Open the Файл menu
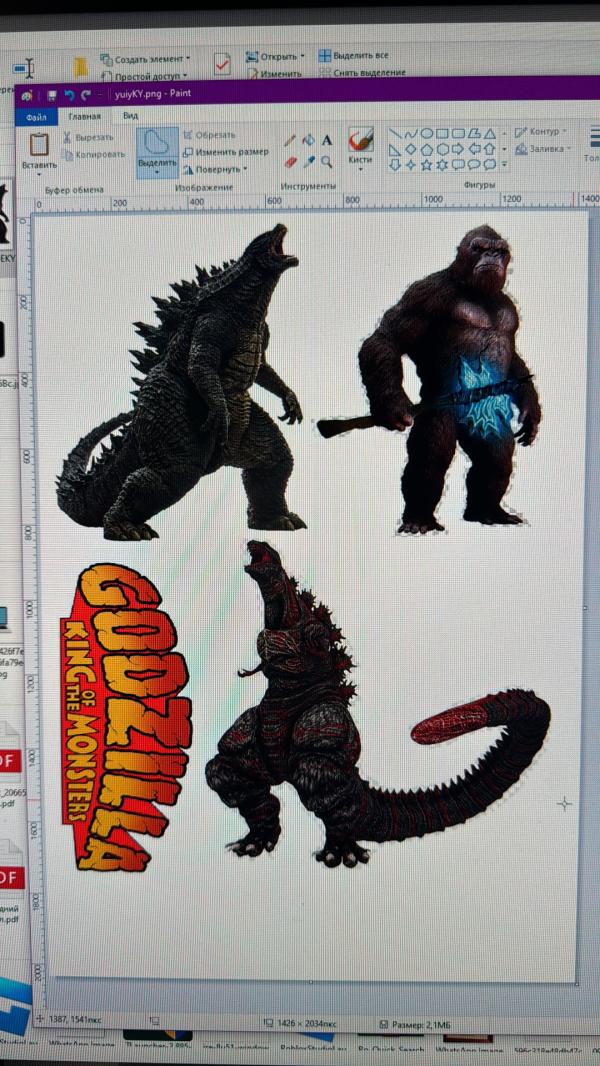 pos(30,116)
